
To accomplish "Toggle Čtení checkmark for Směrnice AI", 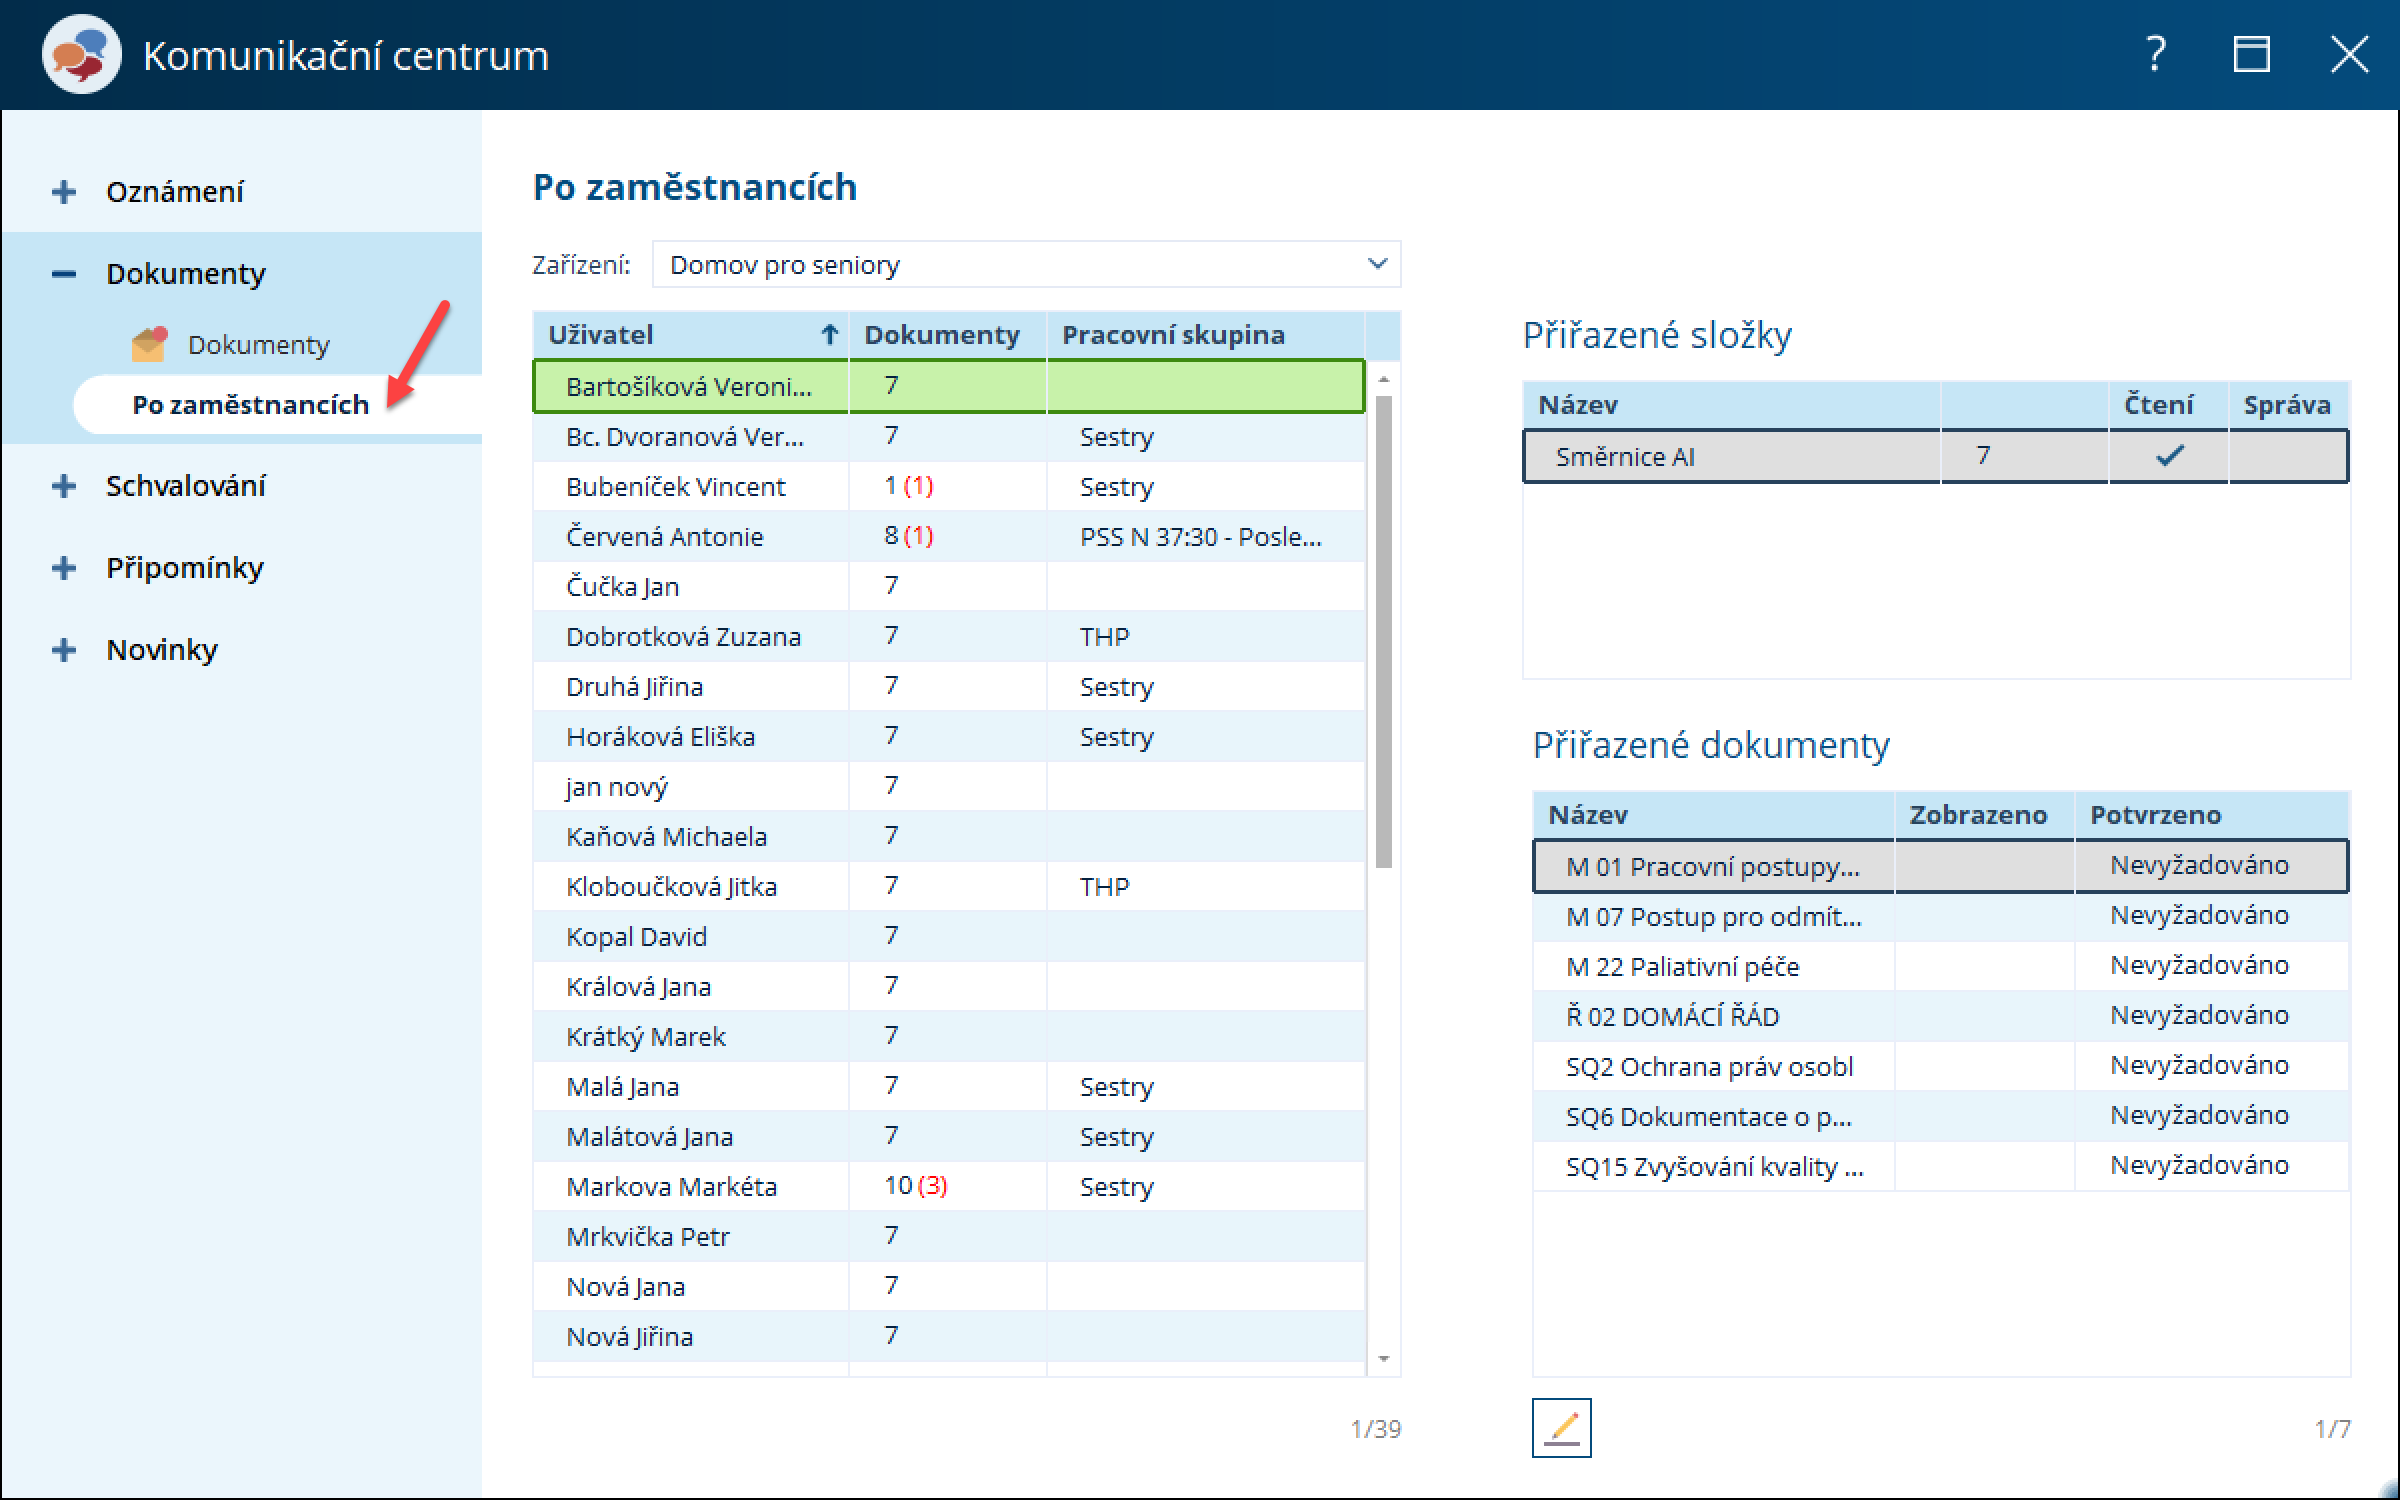I will tap(2168, 456).
